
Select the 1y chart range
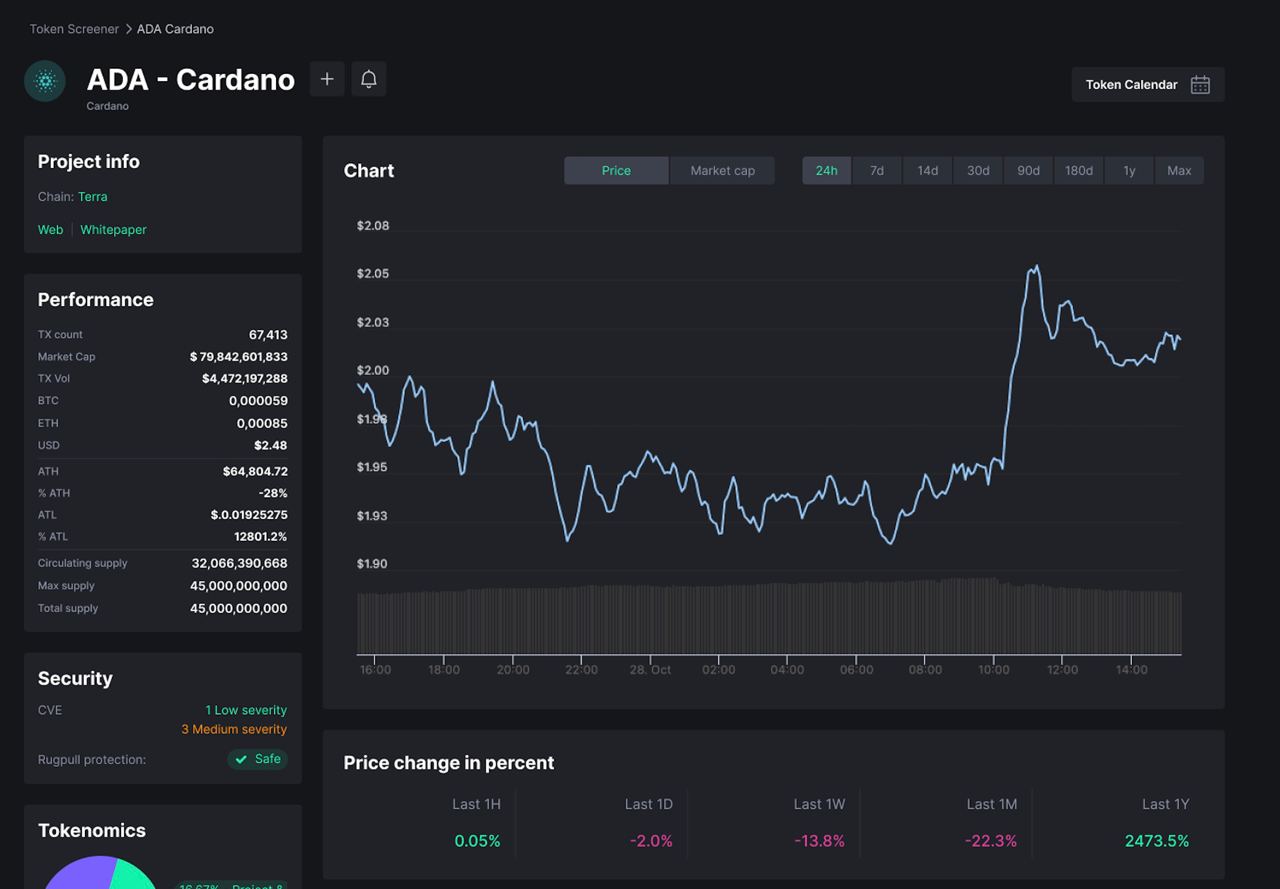click(x=1129, y=171)
